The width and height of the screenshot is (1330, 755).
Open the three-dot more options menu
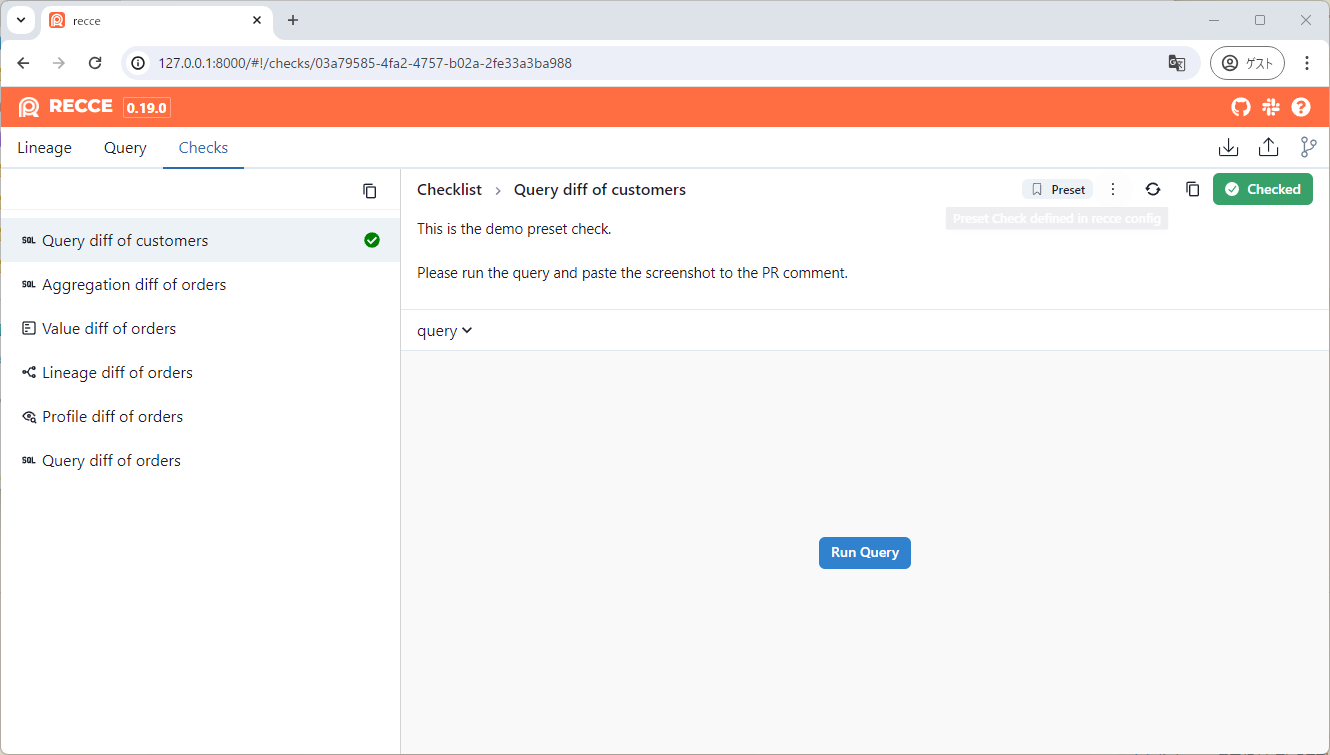click(x=1113, y=189)
